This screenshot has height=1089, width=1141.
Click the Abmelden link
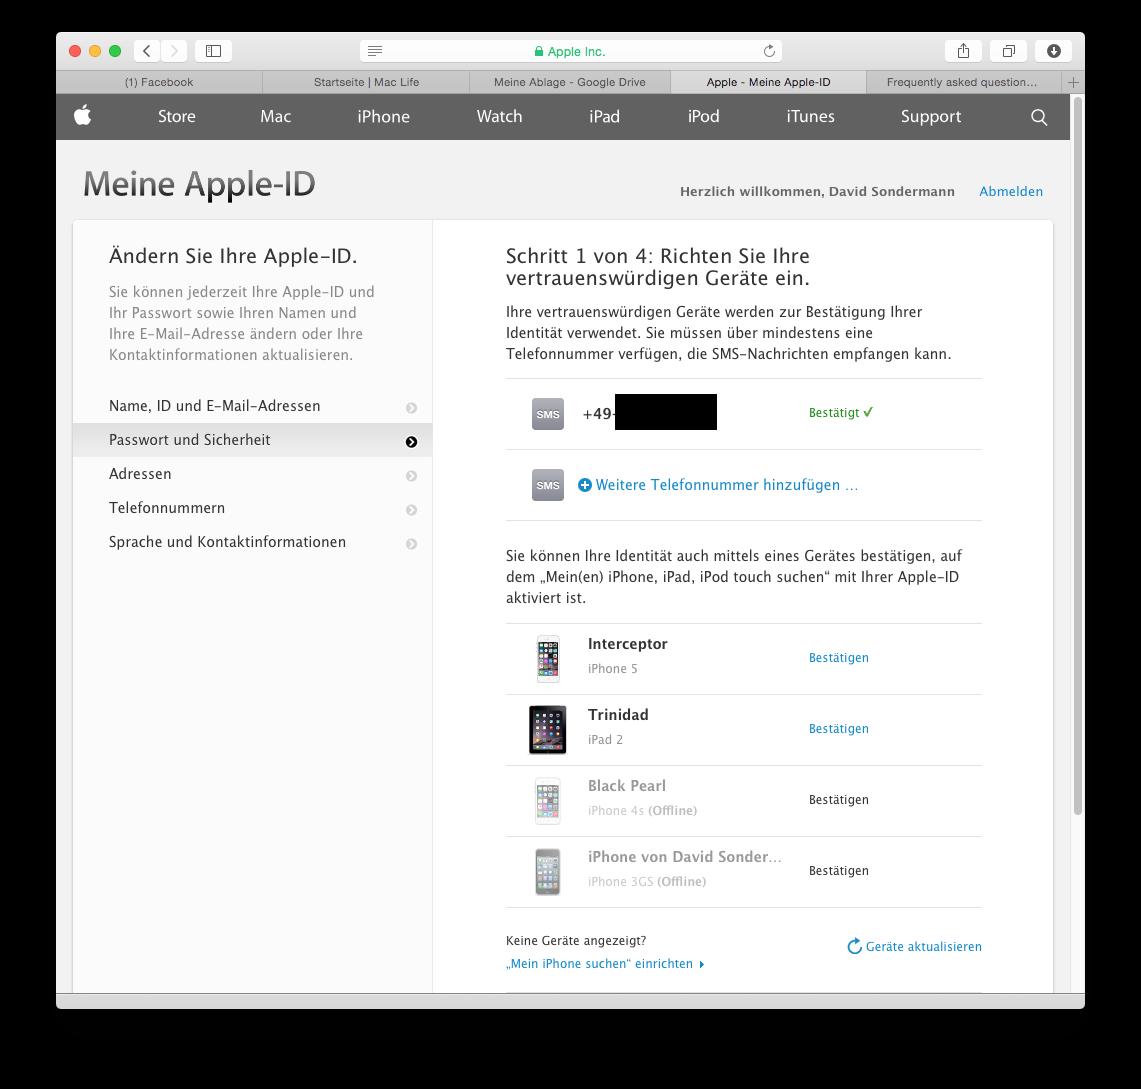(1011, 191)
